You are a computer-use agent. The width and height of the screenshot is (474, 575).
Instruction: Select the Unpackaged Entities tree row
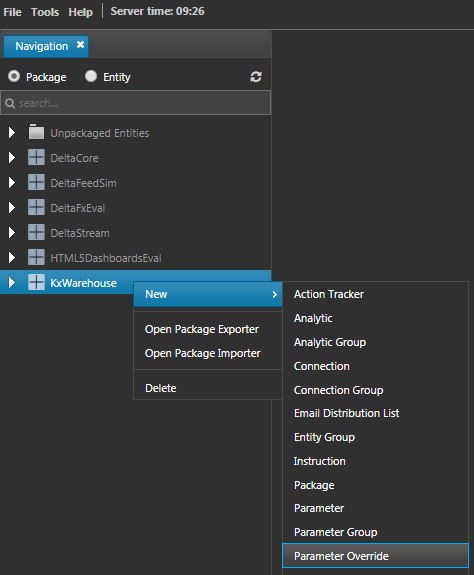click(x=136, y=132)
